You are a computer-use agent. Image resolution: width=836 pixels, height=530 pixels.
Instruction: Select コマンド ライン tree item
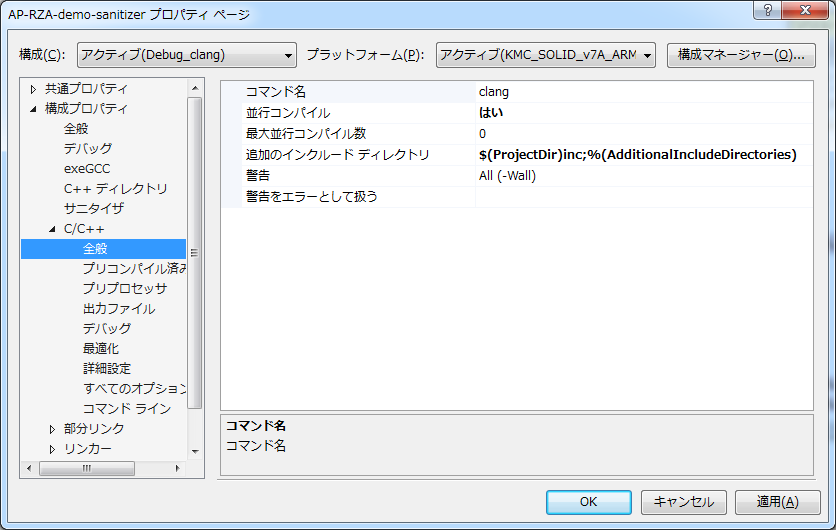coord(127,408)
